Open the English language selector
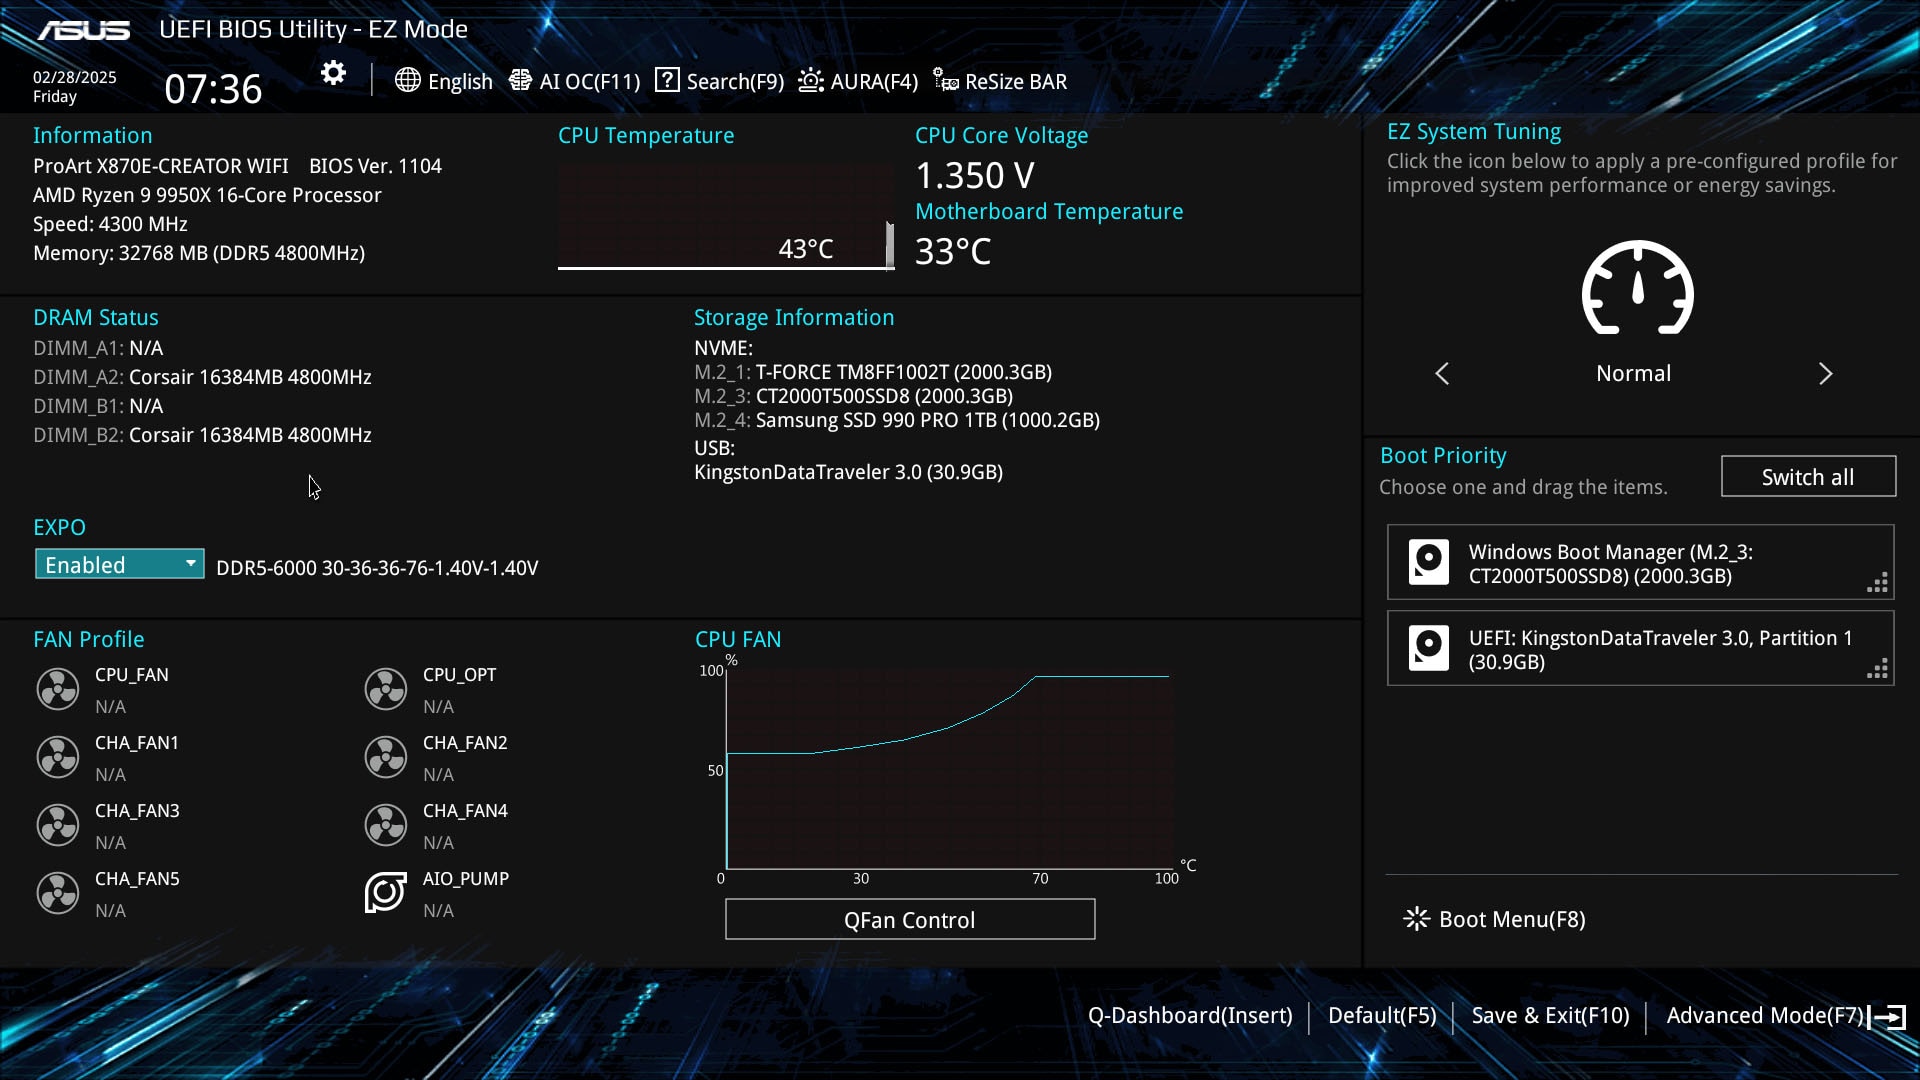Image resolution: width=1920 pixels, height=1080 pixels. 444,81
